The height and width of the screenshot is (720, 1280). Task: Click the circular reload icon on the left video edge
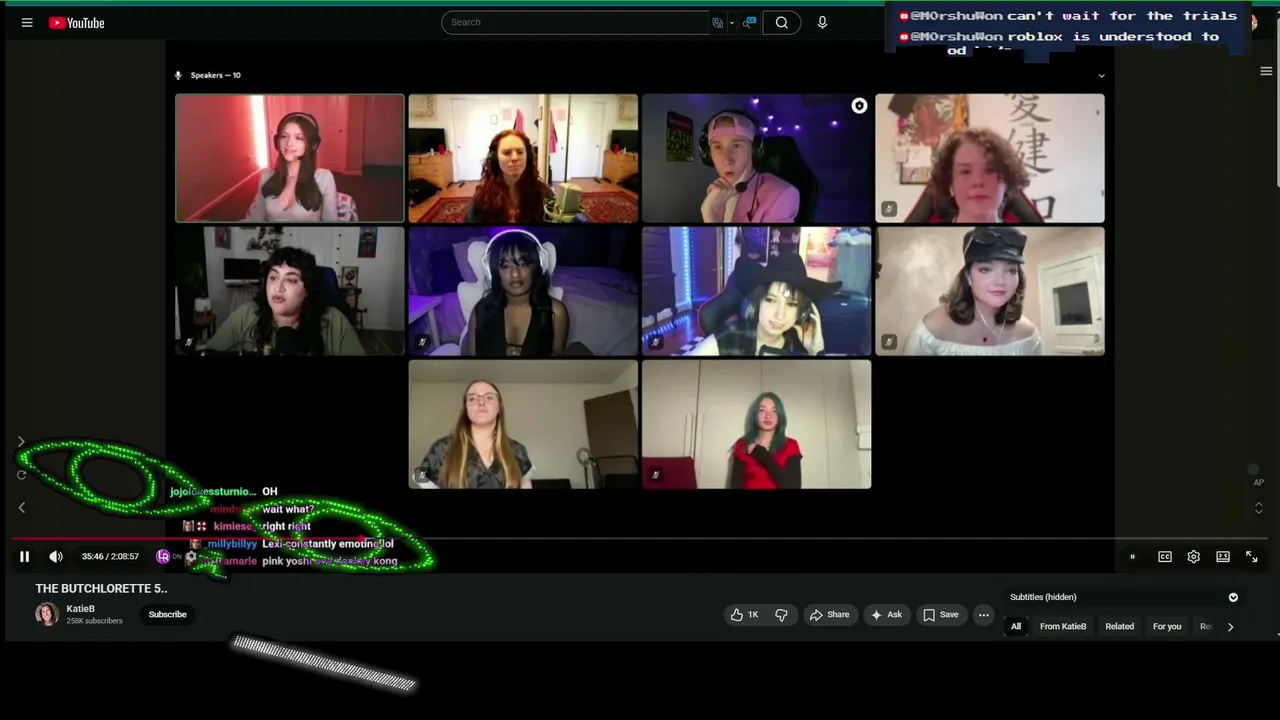(x=21, y=475)
